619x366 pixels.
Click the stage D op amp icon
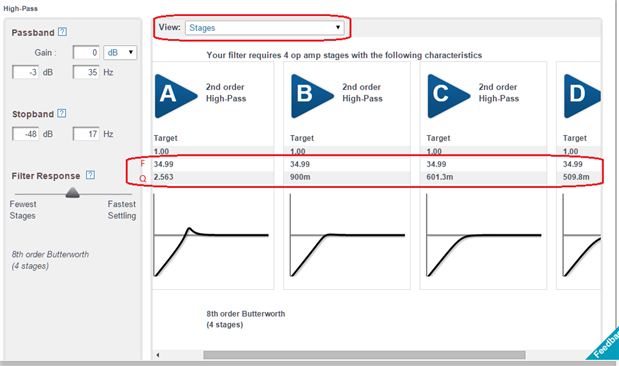point(582,96)
